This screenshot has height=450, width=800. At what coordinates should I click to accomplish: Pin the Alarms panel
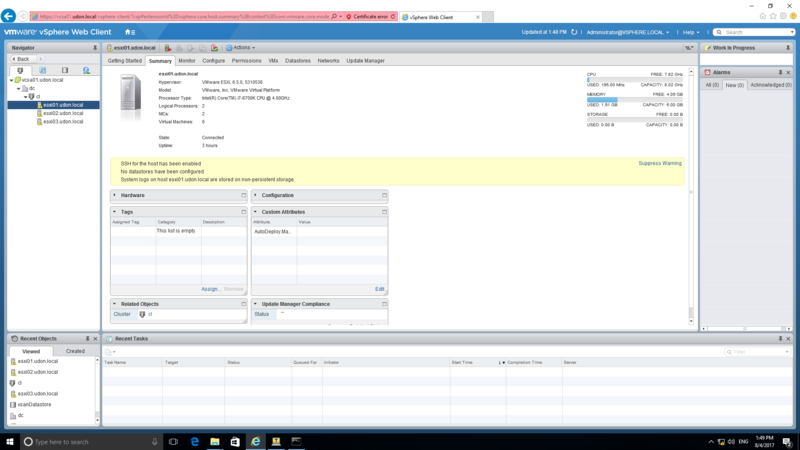[x=780, y=72]
